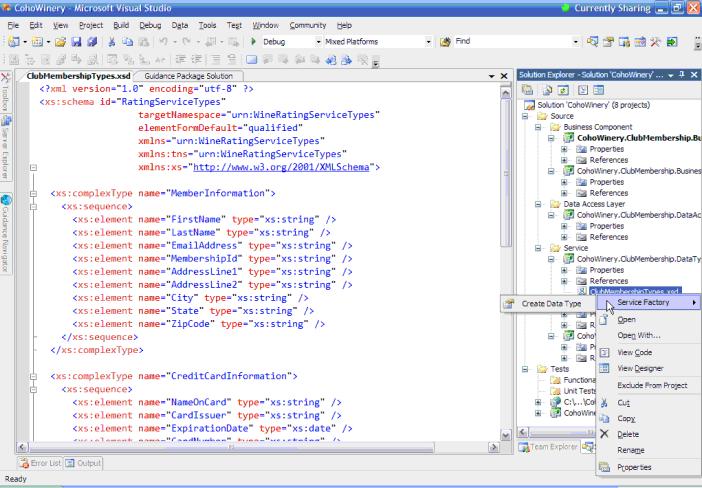Viewport: 702px width, 488px height.
Task: Open the File menu
Action: coord(13,26)
